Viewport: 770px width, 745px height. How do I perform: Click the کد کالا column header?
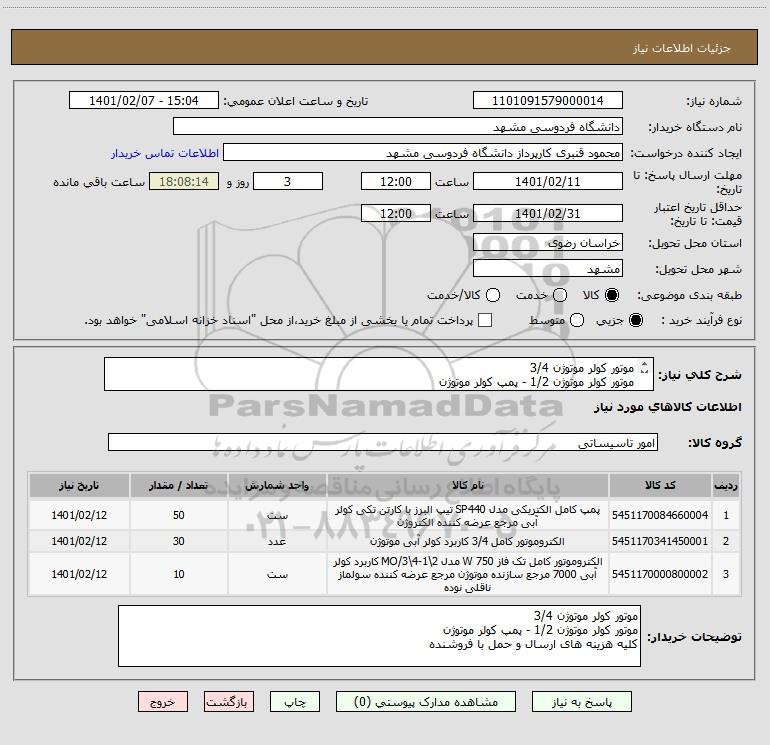660,486
